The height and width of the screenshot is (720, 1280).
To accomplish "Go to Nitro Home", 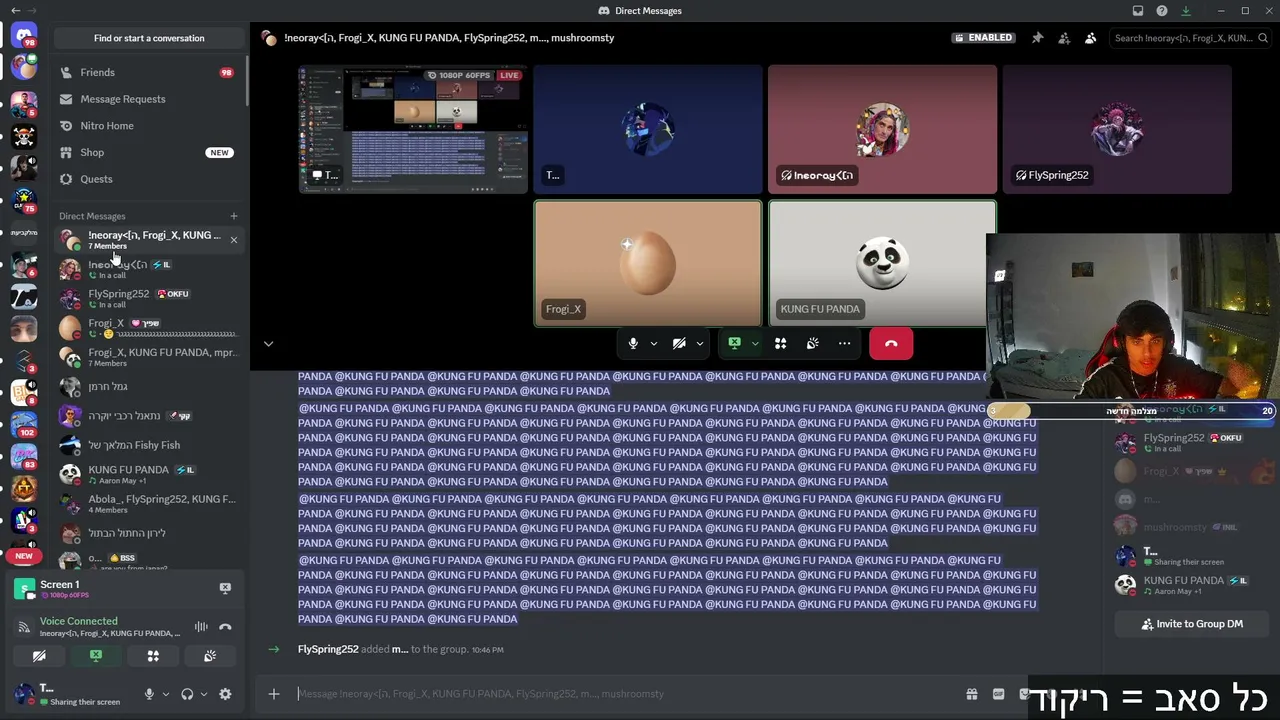I will 147,126.
